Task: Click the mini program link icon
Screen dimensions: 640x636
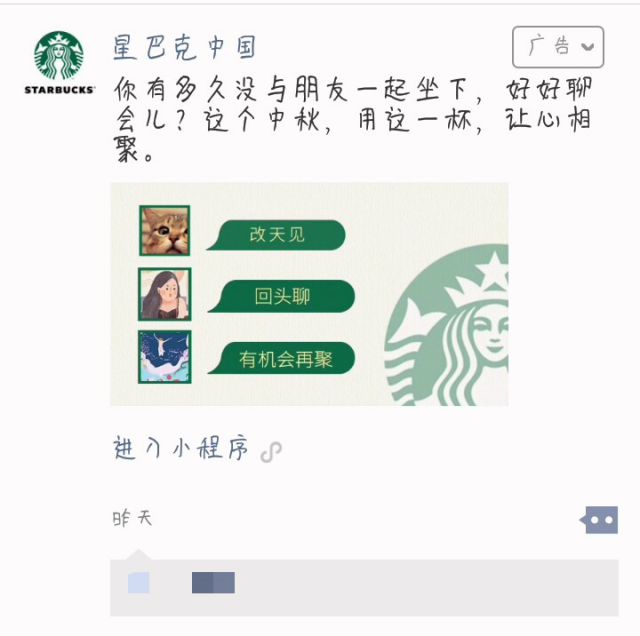Action: click(271, 451)
